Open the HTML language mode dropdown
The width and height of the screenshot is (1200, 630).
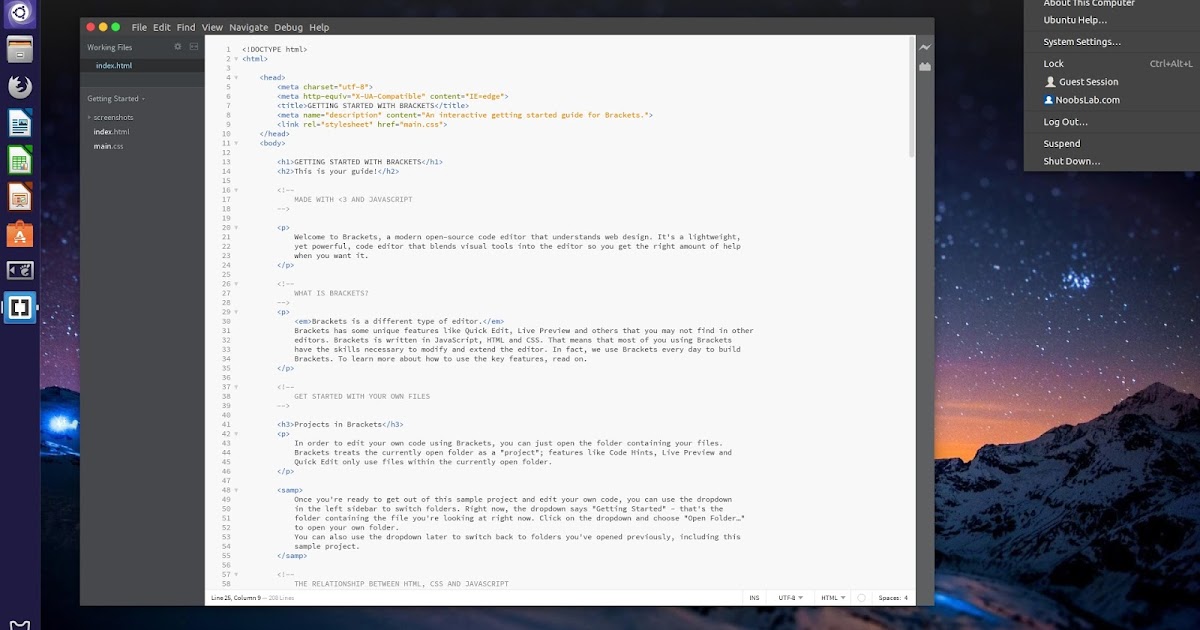click(x=833, y=598)
